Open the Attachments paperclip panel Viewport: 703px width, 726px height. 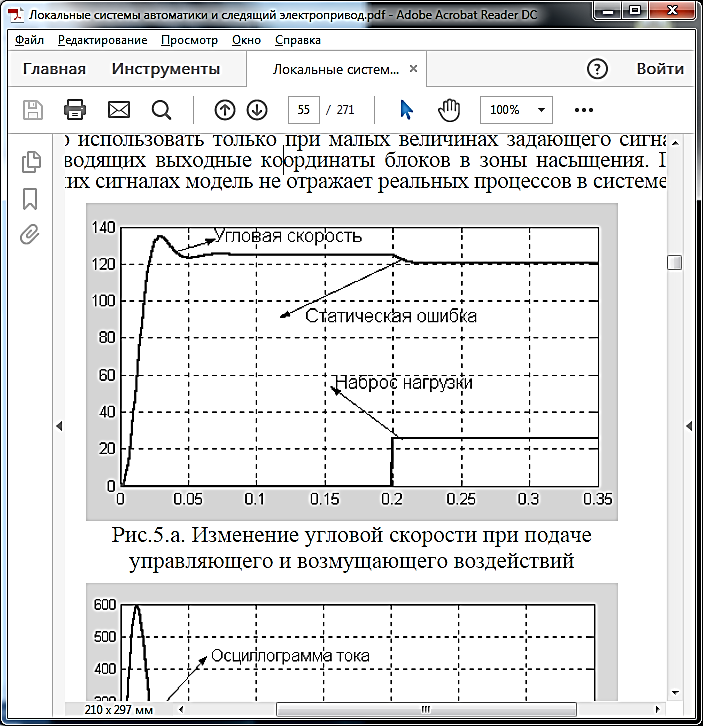tap(31, 235)
